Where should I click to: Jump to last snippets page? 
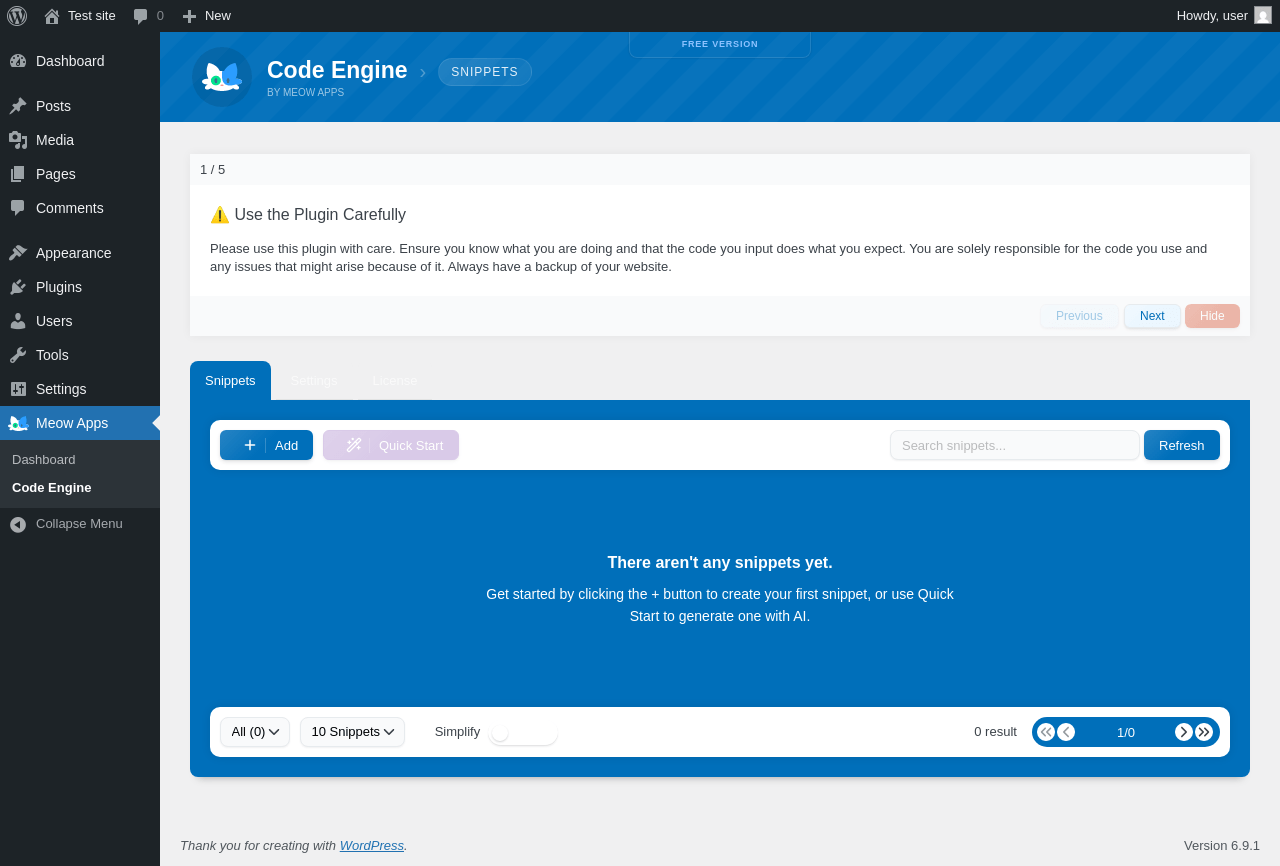(x=1204, y=732)
